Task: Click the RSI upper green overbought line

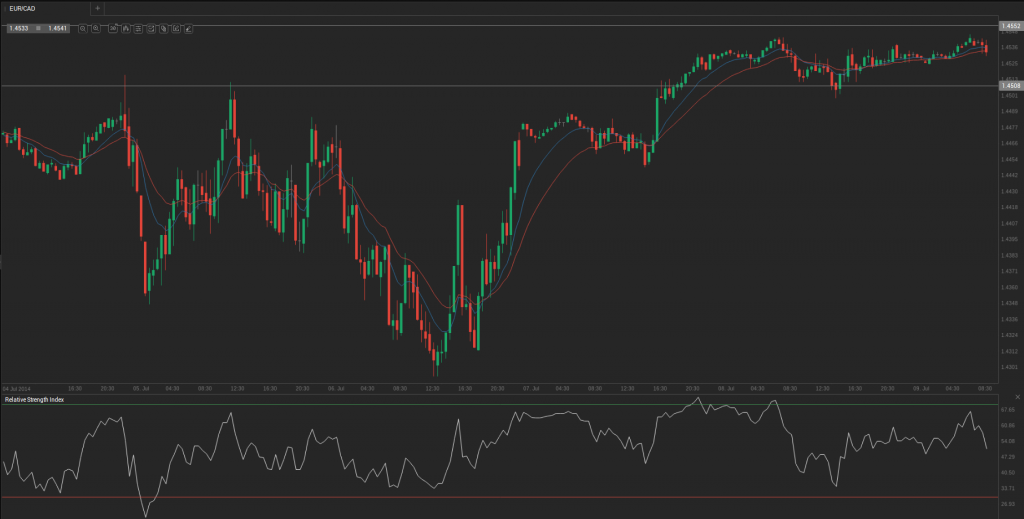Action: coord(500,404)
